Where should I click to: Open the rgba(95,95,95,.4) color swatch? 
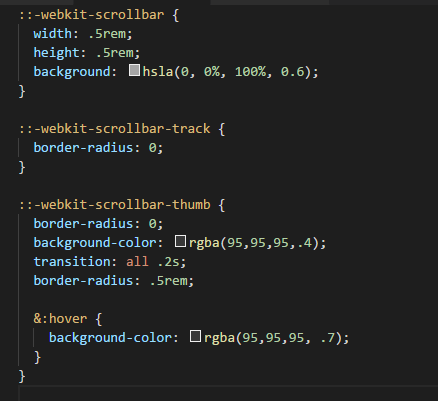click(x=180, y=241)
